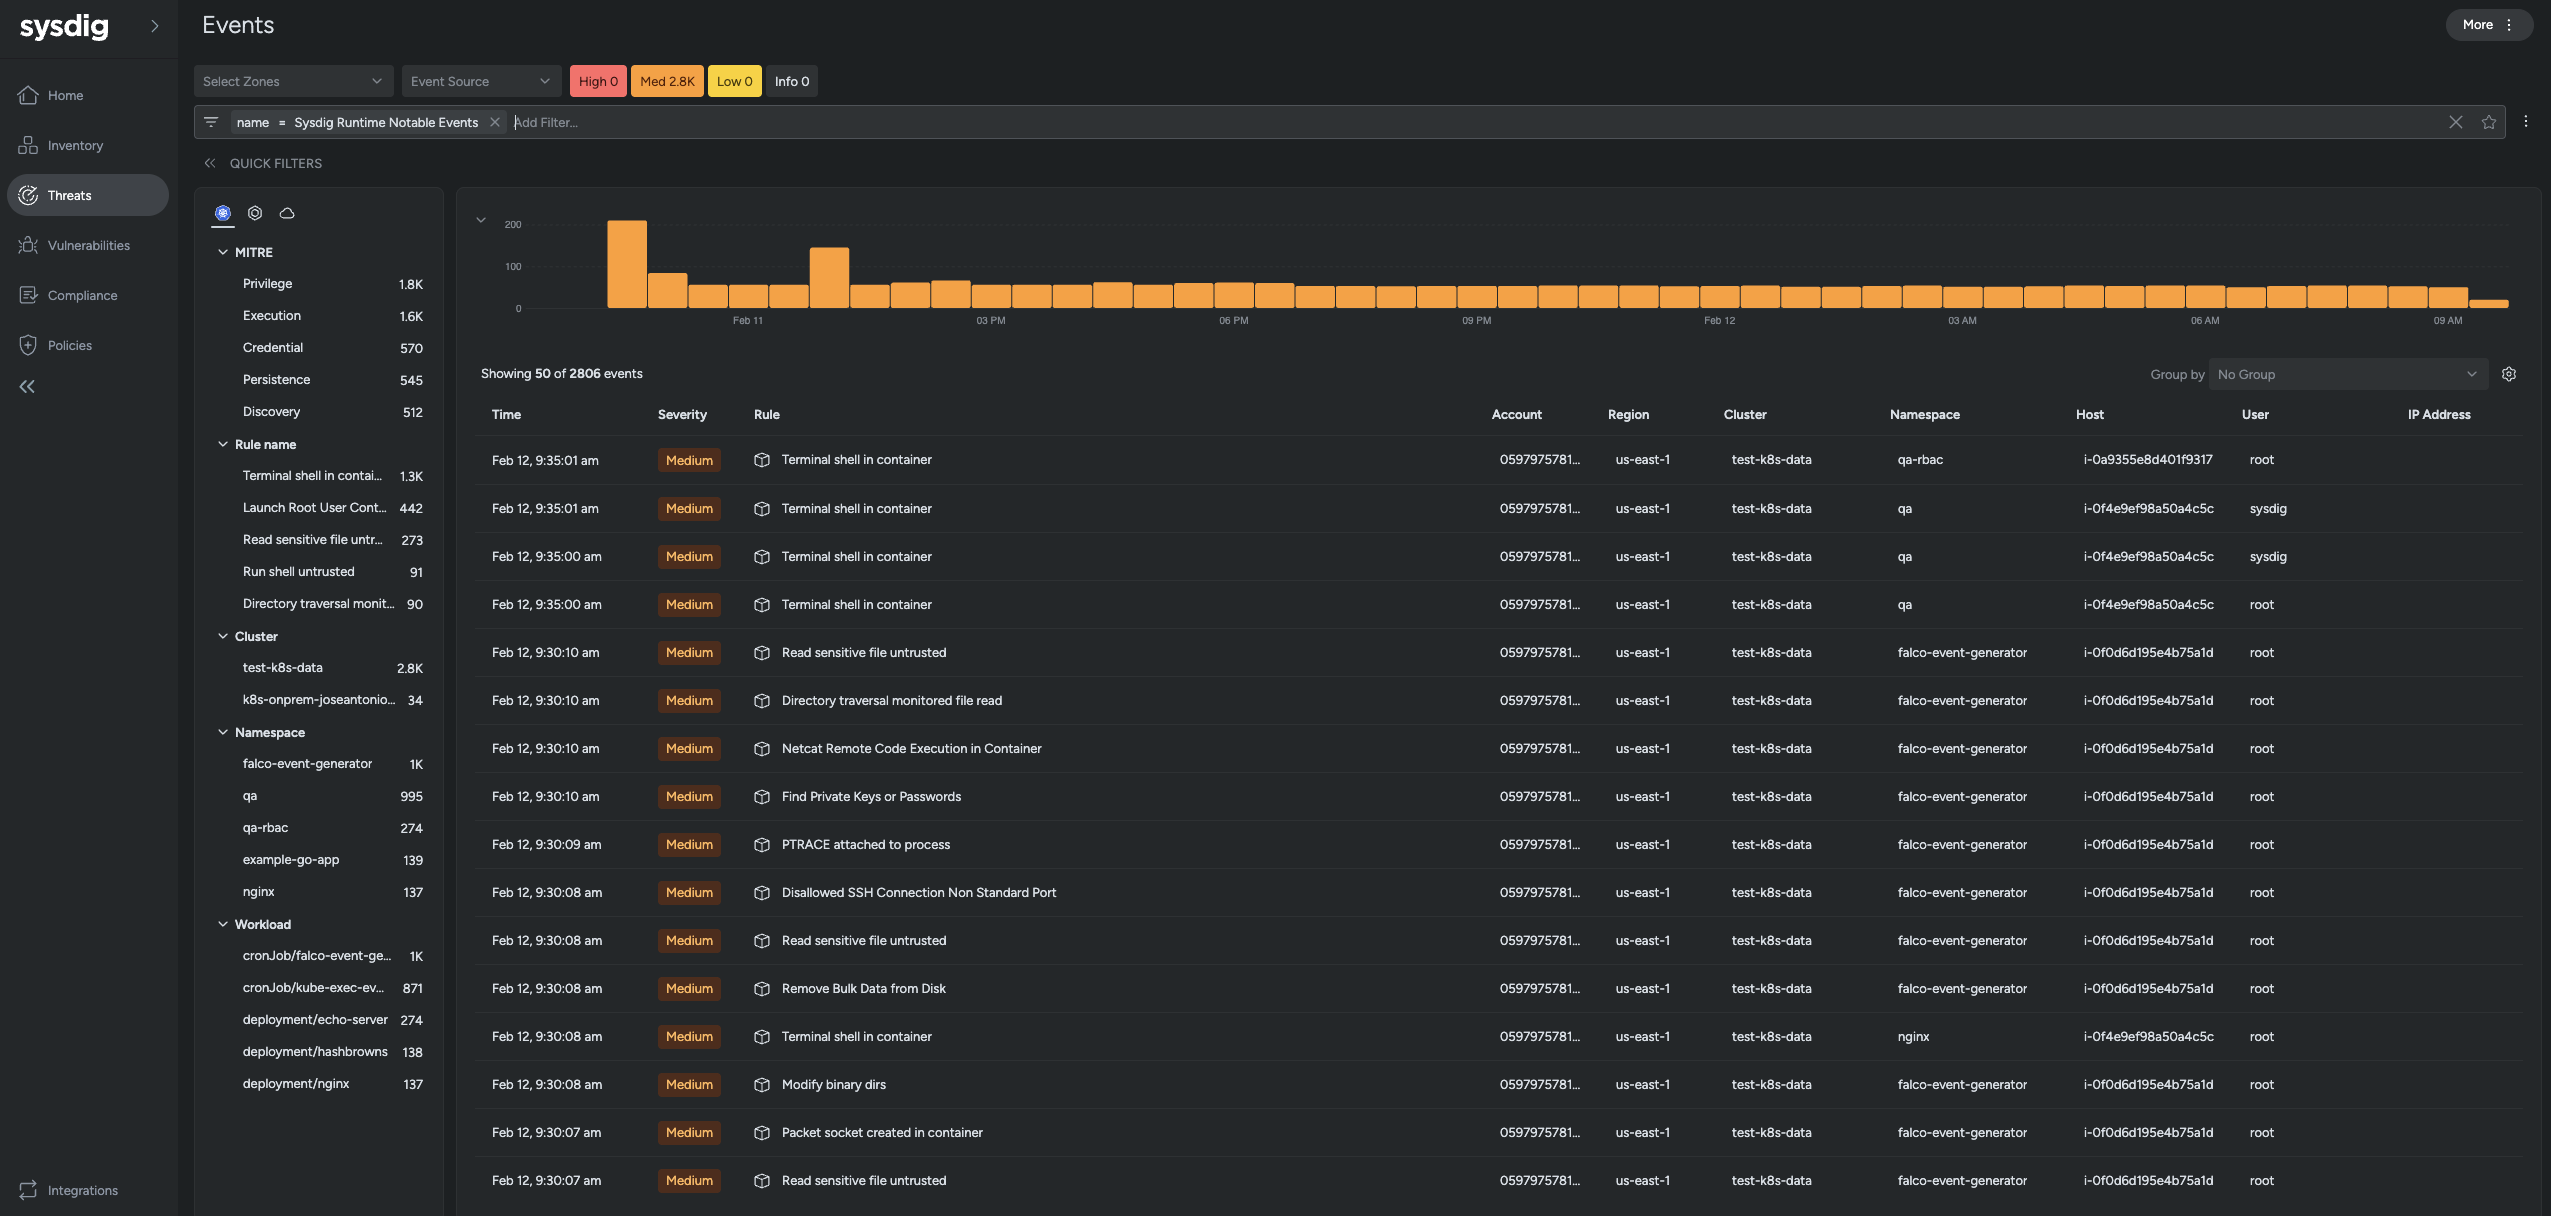
Task: Click the More button at top right
Action: [2488, 25]
